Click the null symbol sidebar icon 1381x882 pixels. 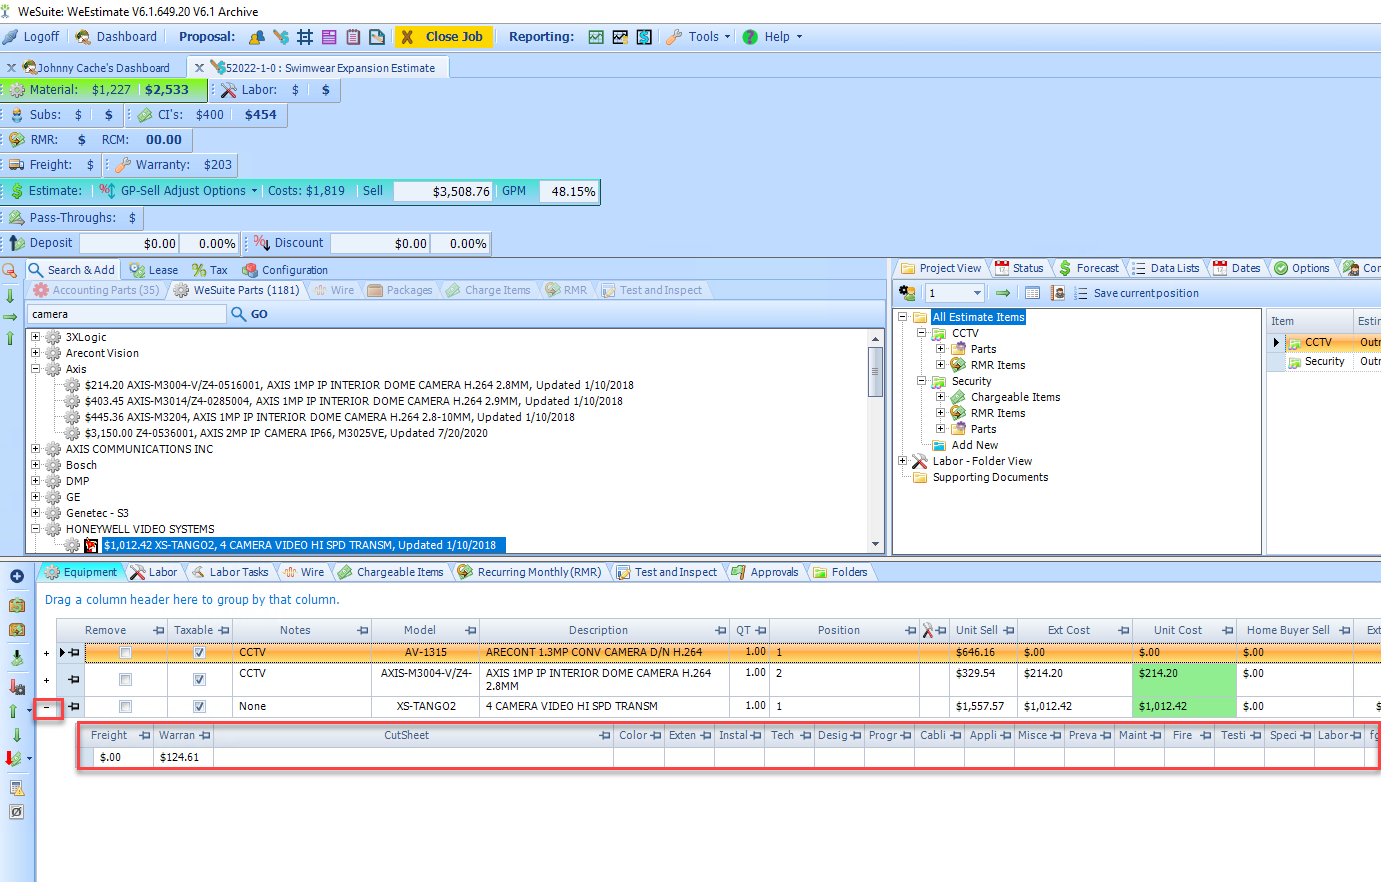[x=16, y=812]
